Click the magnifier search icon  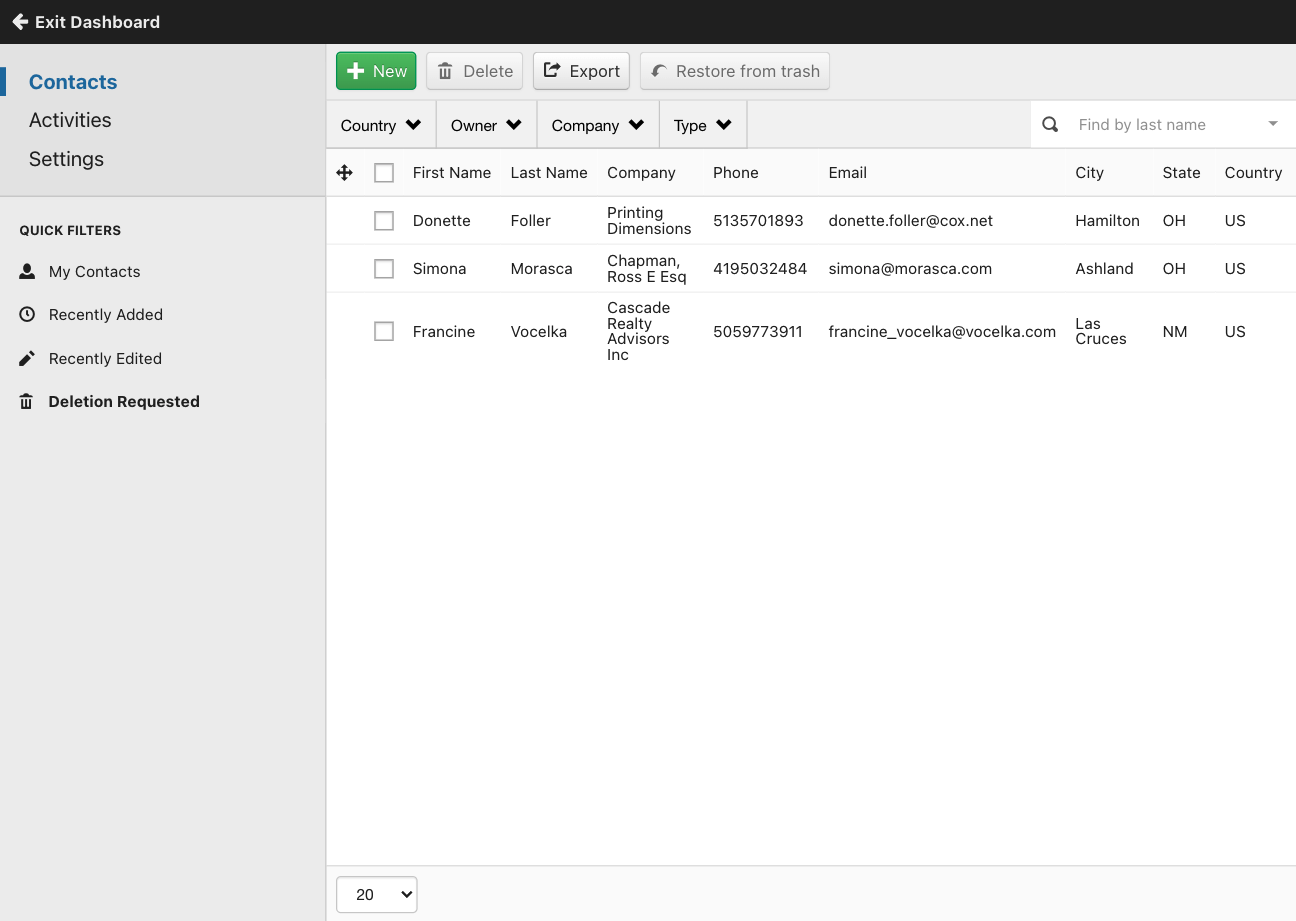(x=1050, y=125)
